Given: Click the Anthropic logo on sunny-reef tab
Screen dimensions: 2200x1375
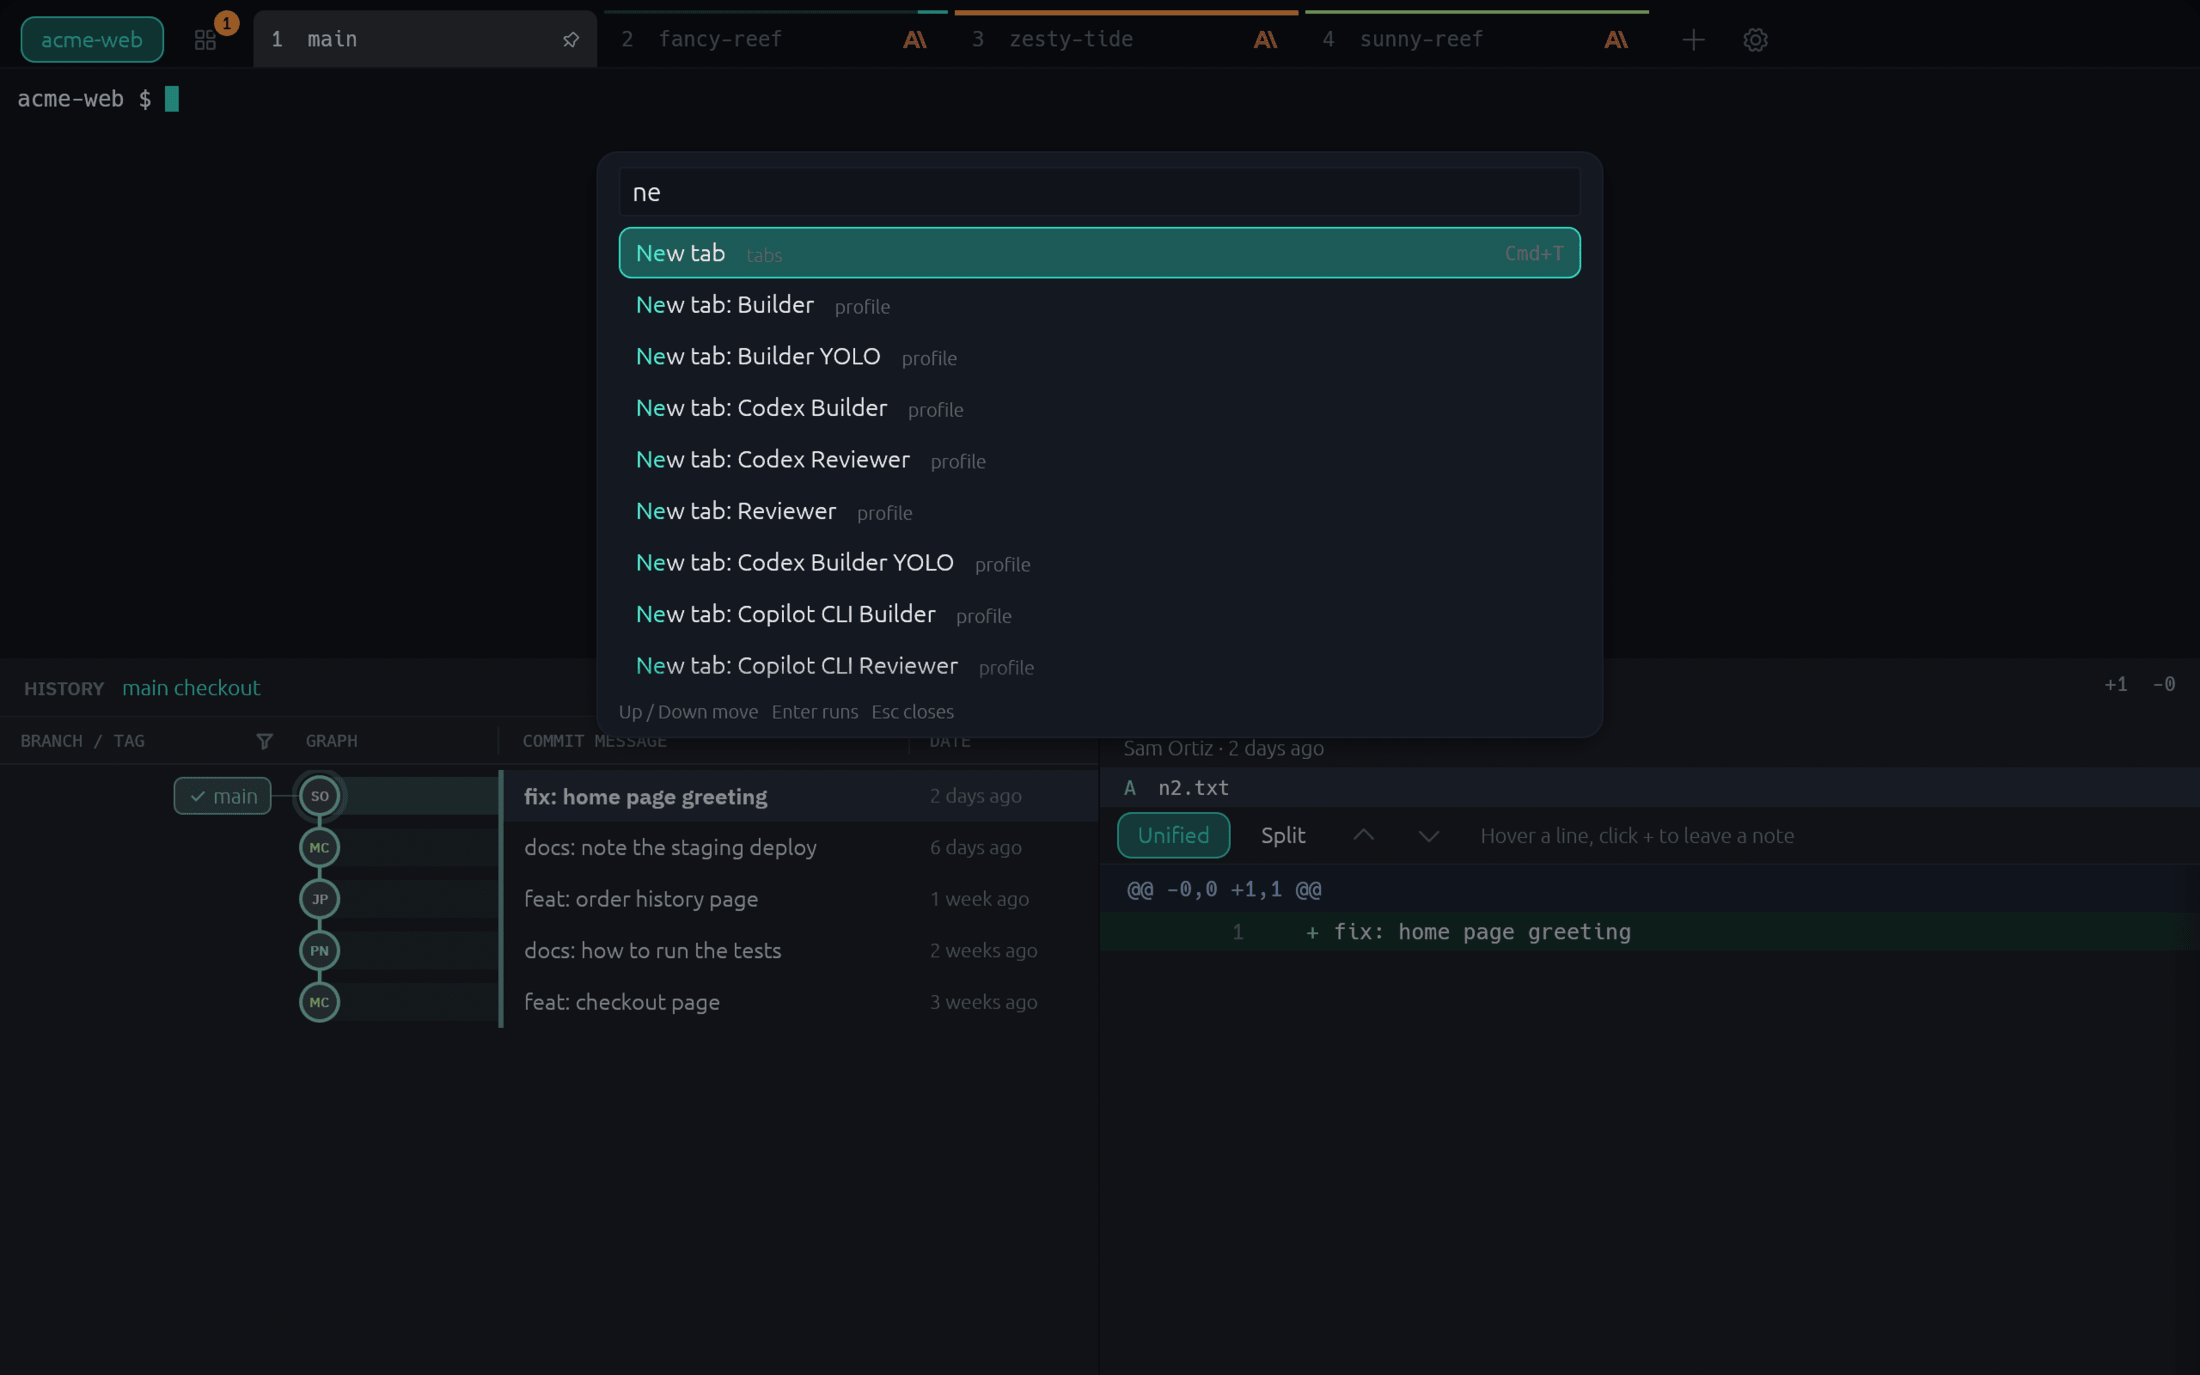Looking at the screenshot, I should point(1616,40).
